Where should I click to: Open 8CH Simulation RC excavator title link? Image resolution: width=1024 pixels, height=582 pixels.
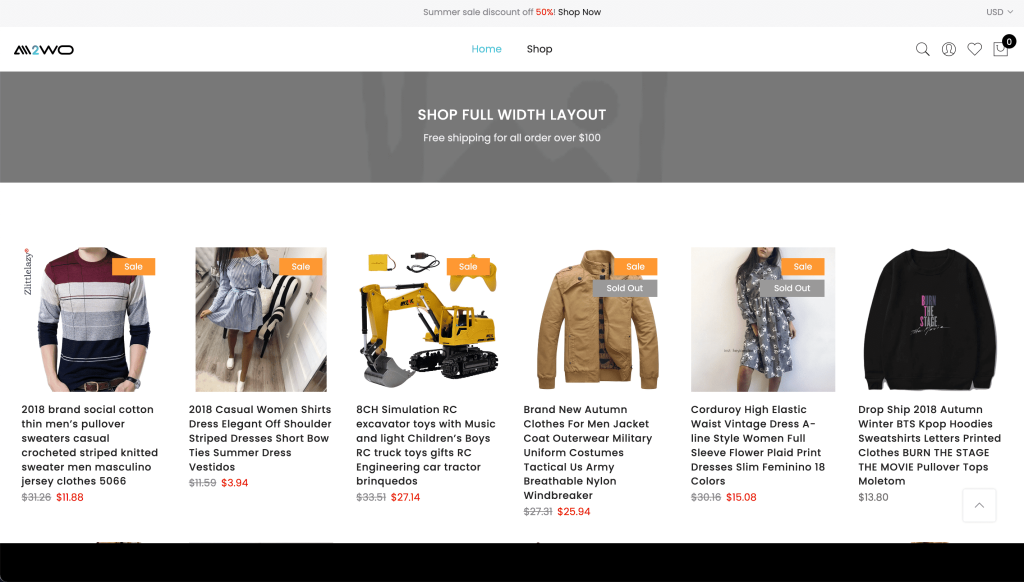pyautogui.click(x=426, y=445)
